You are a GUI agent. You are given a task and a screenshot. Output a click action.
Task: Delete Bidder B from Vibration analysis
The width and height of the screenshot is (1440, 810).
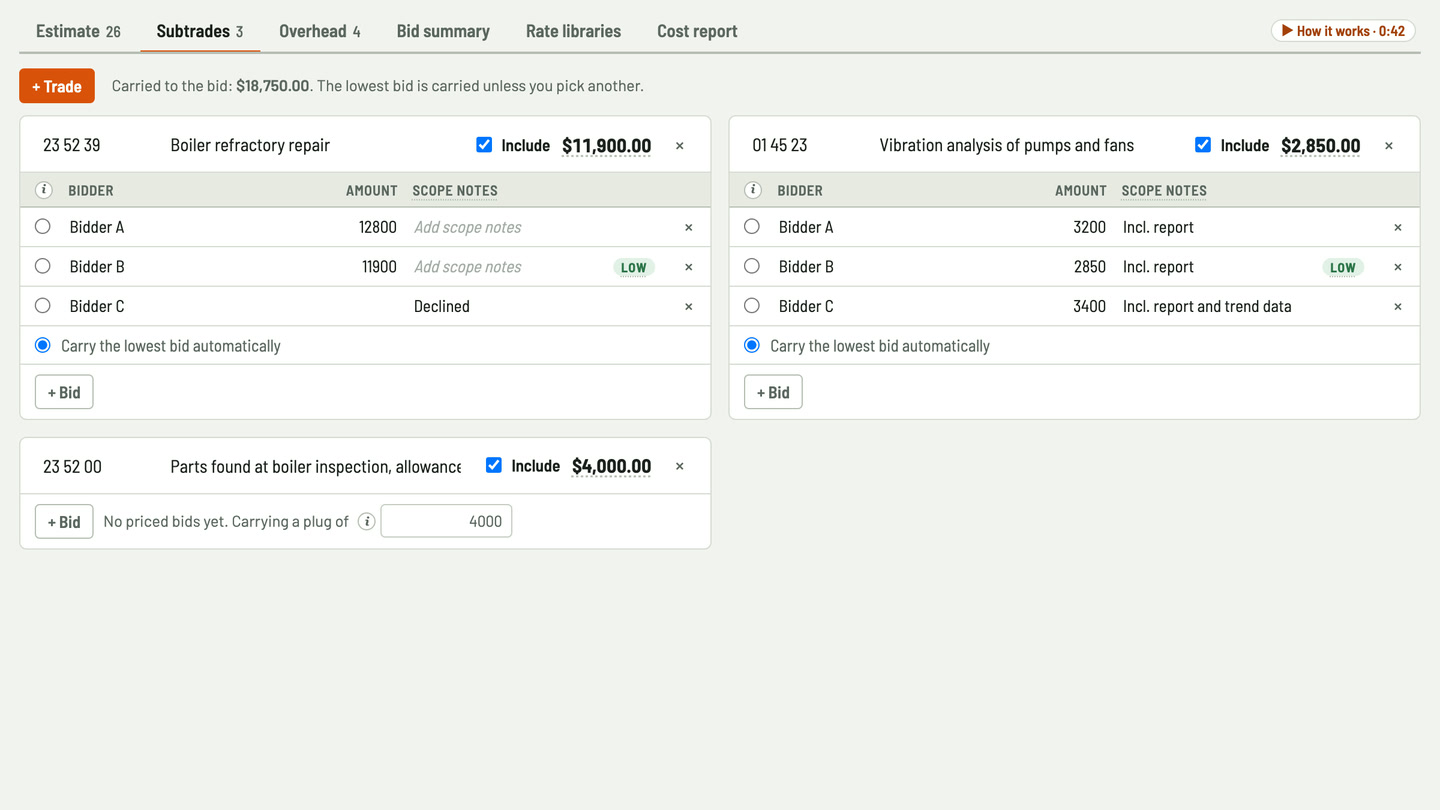pyautogui.click(x=1398, y=267)
